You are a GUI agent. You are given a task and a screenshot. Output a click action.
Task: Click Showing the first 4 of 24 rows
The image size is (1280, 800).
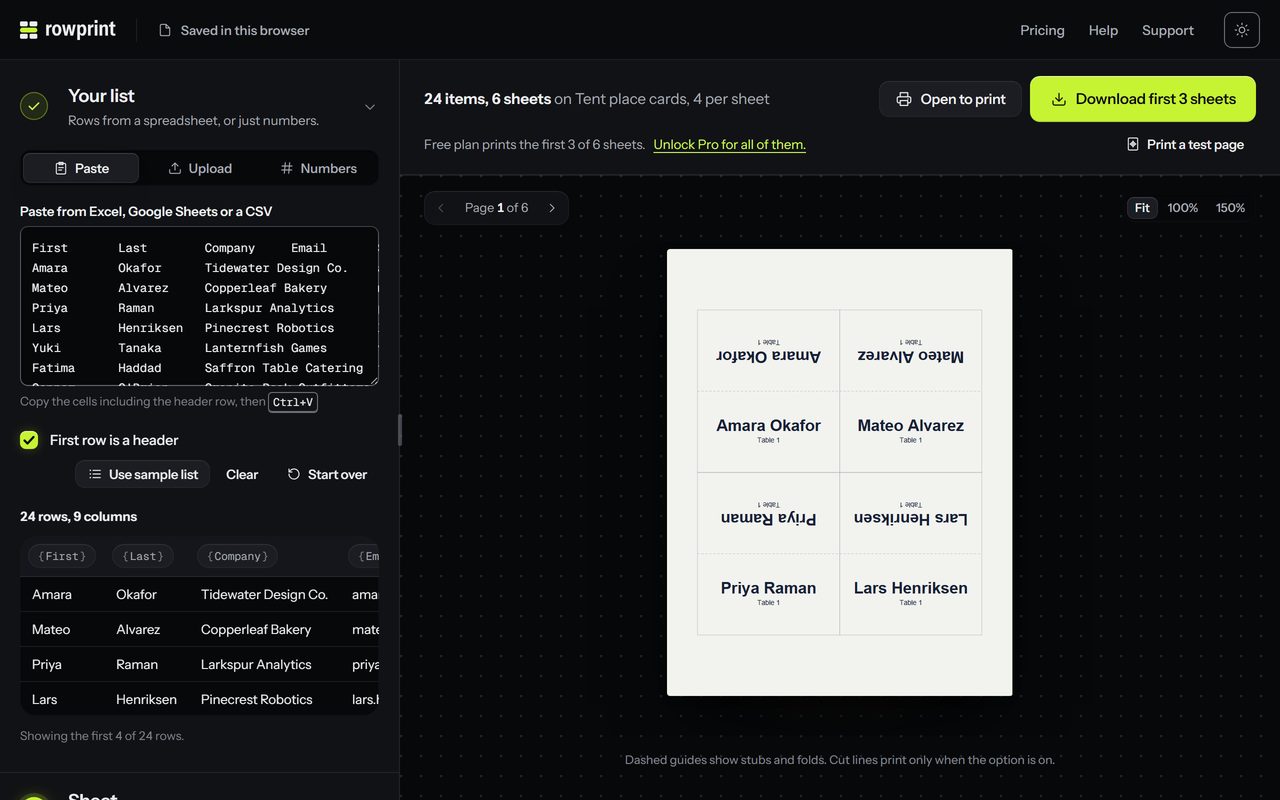(102, 736)
